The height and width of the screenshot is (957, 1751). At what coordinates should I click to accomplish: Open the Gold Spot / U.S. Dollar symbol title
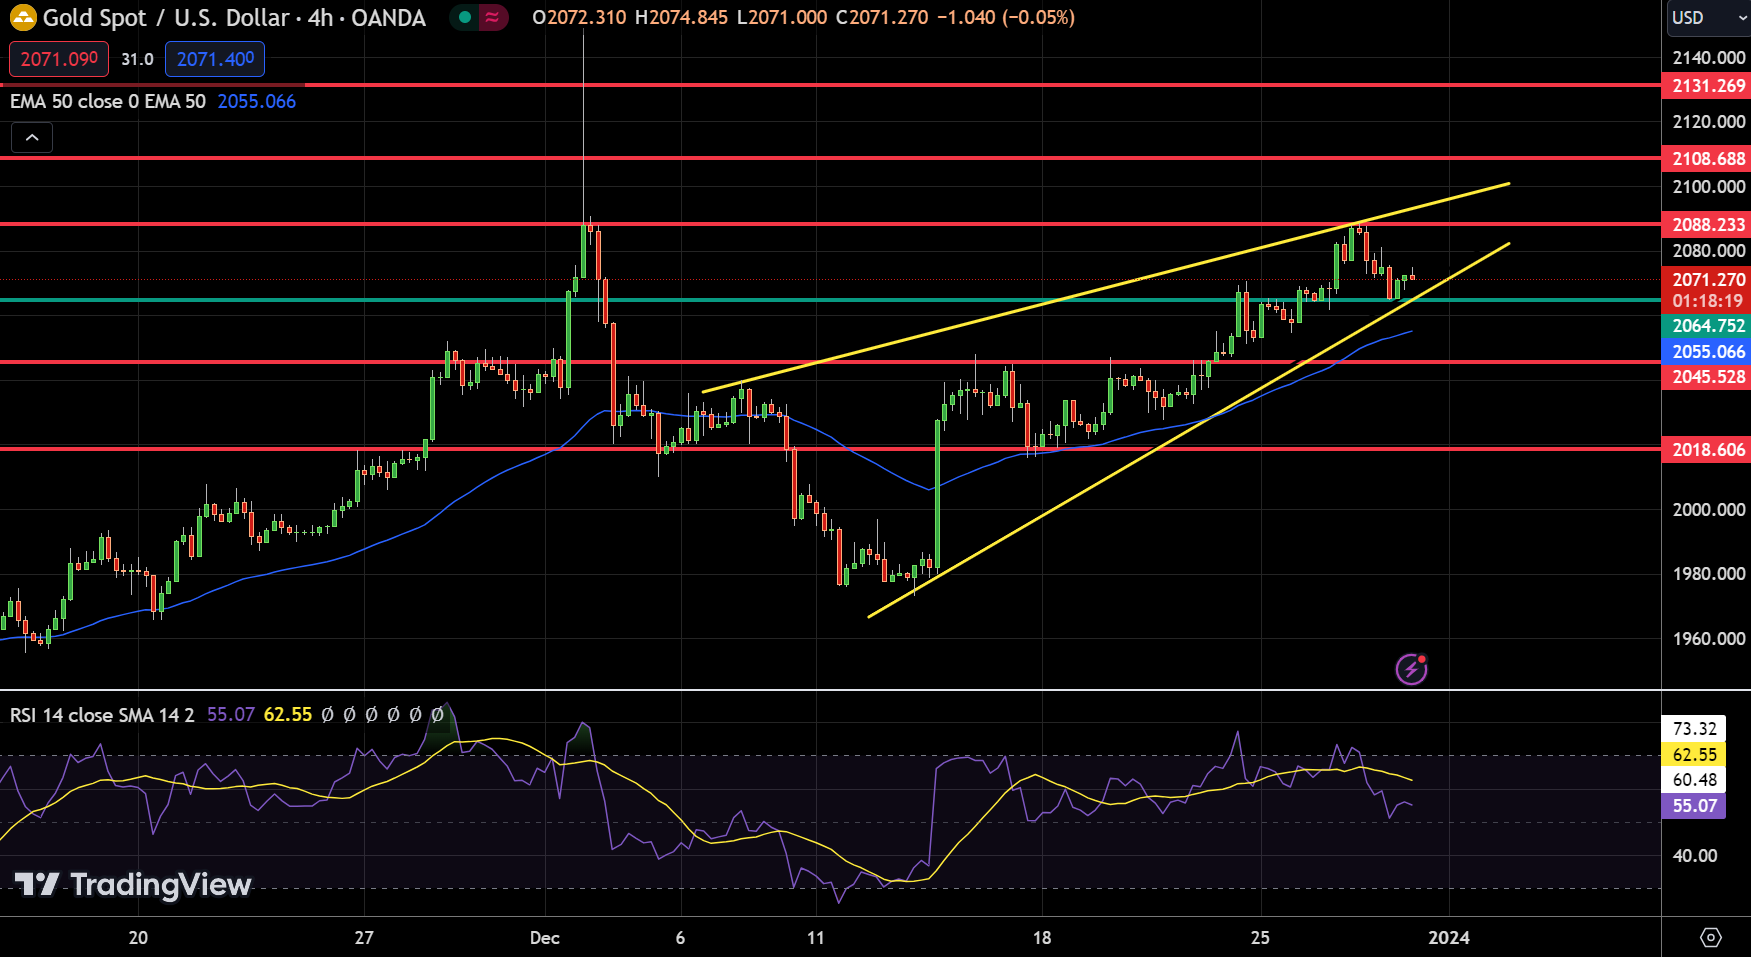pyautogui.click(x=234, y=17)
